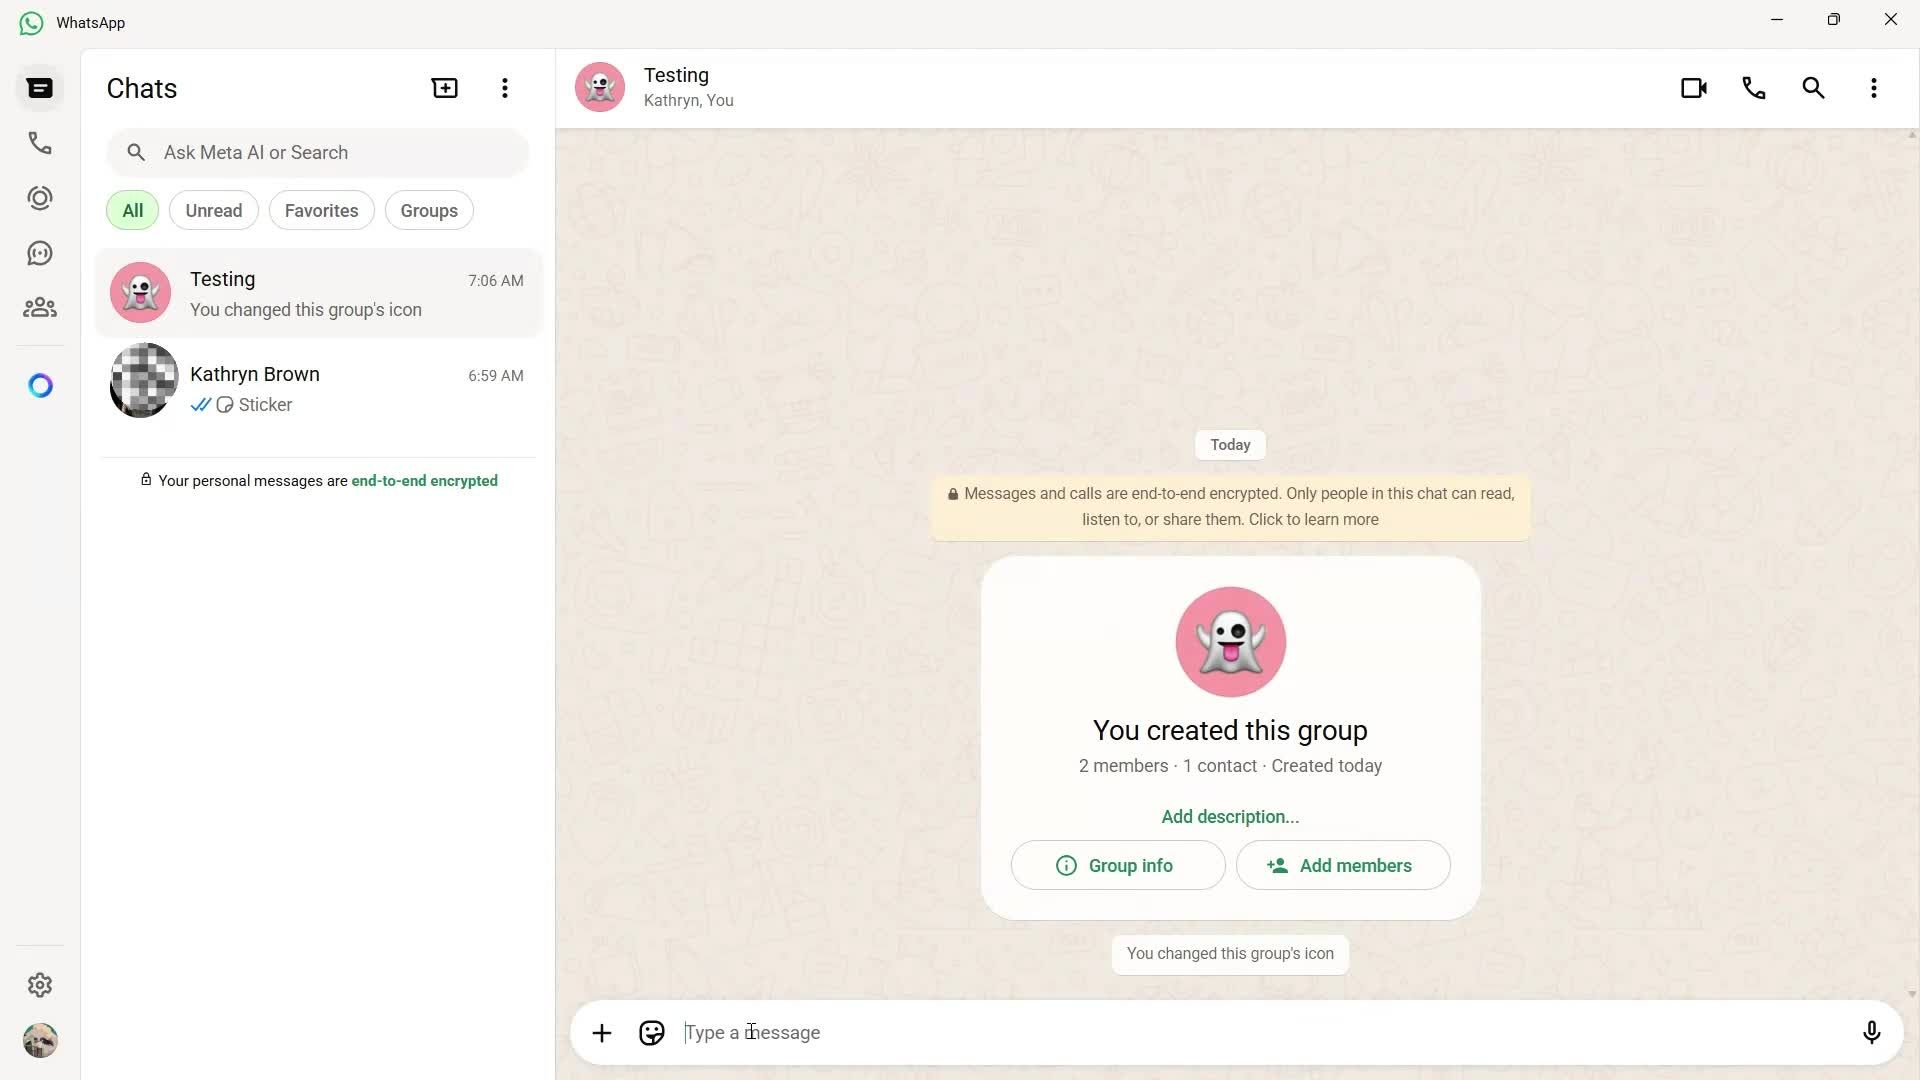Enable the Groups filter
The height and width of the screenshot is (1080, 1920).
click(428, 210)
